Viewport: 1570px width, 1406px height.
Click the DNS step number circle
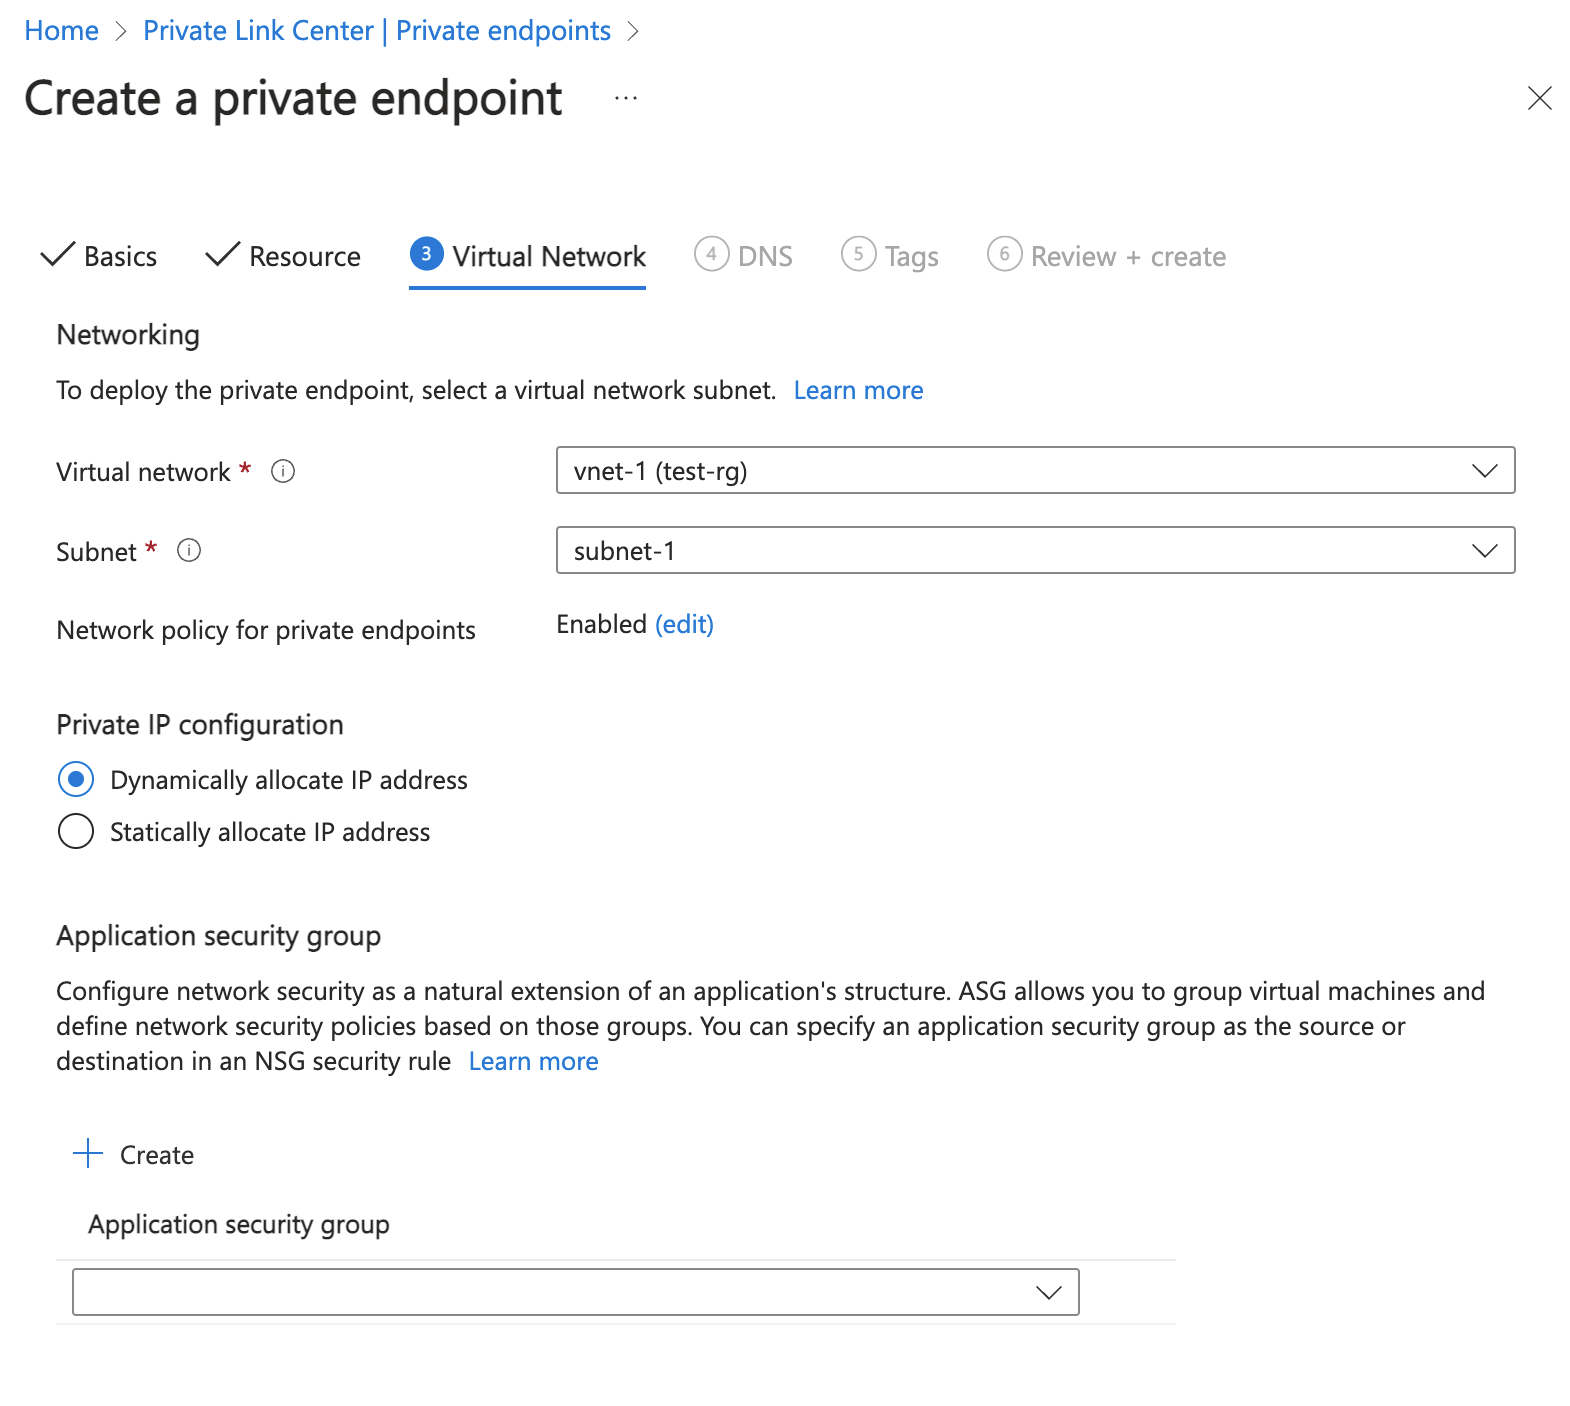710,255
